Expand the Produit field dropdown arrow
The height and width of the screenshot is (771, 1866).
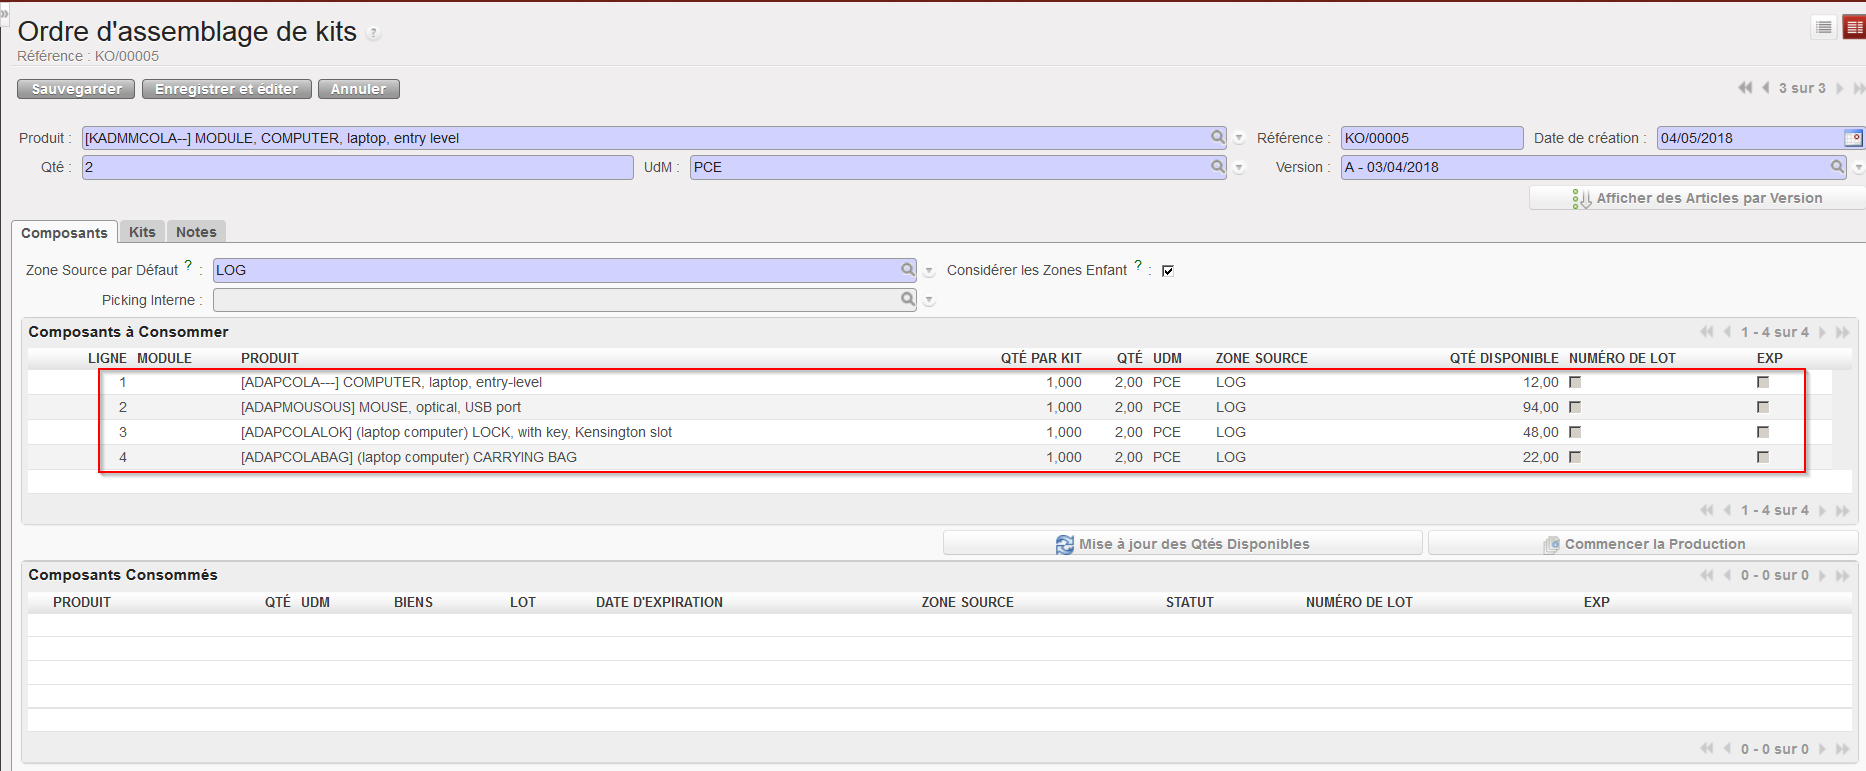coord(1239,139)
